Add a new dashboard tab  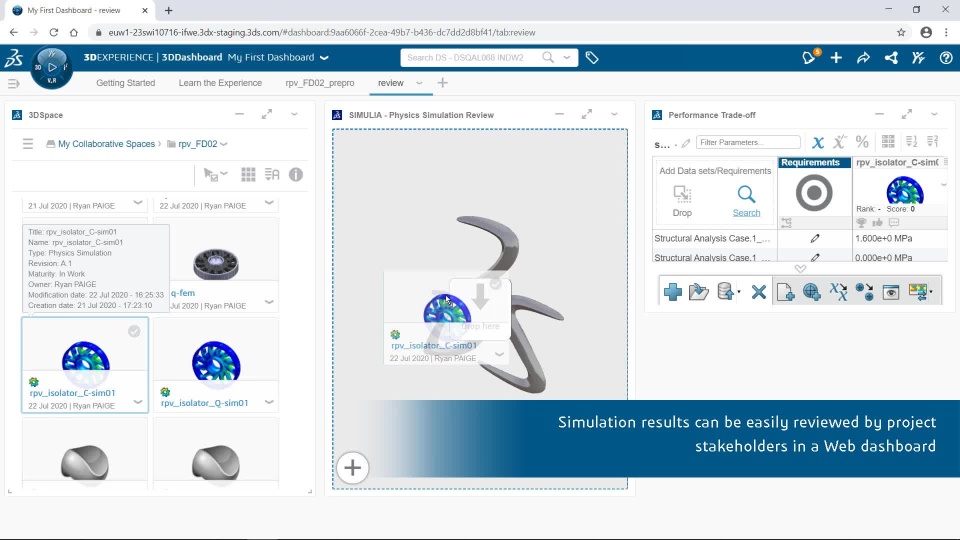point(443,83)
